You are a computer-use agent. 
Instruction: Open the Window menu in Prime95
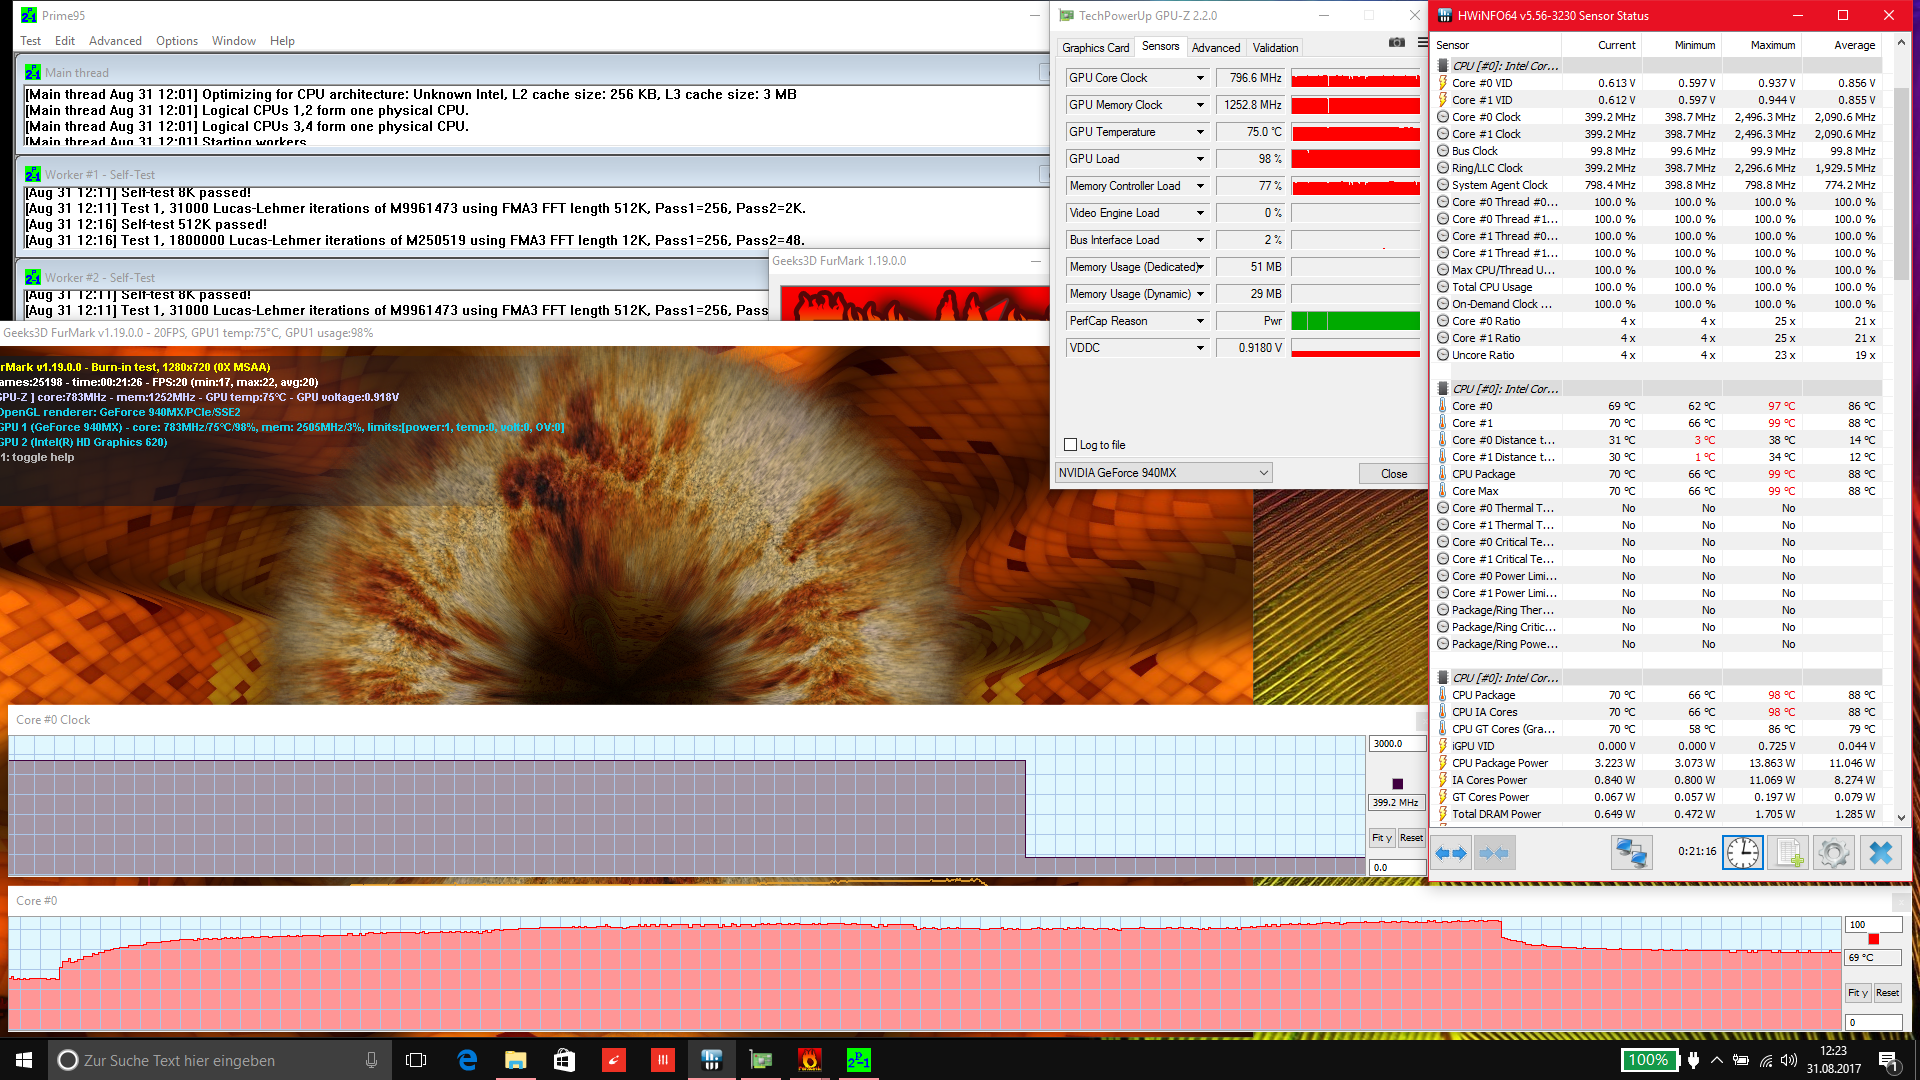pos(234,41)
